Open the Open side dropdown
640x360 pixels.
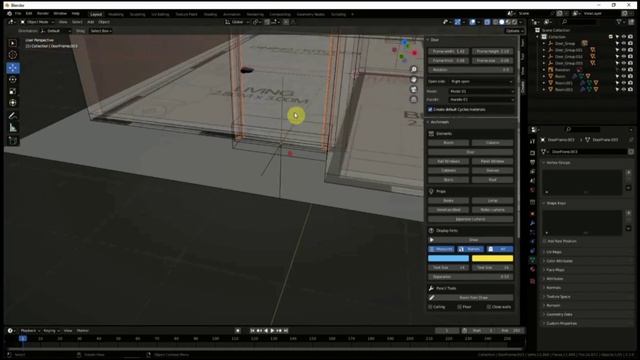coord(481,82)
